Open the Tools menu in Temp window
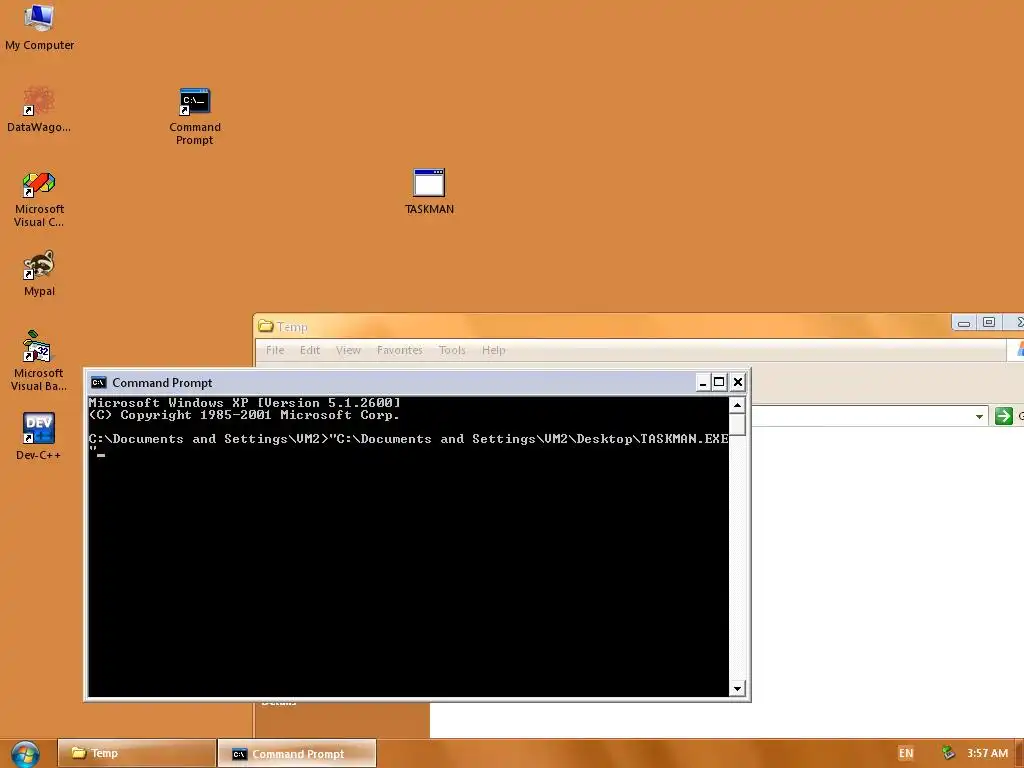The height and width of the screenshot is (768, 1024). 452,350
